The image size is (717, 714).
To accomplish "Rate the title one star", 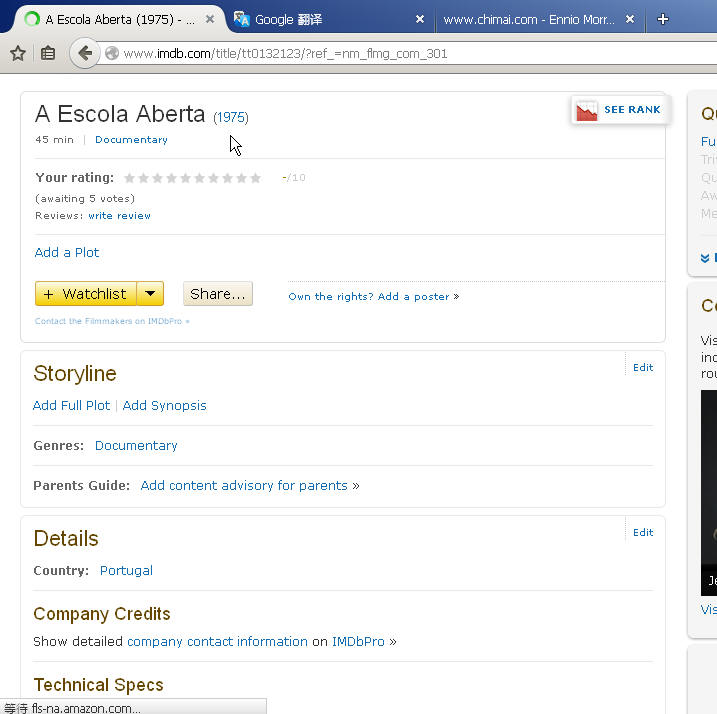I will [130, 178].
